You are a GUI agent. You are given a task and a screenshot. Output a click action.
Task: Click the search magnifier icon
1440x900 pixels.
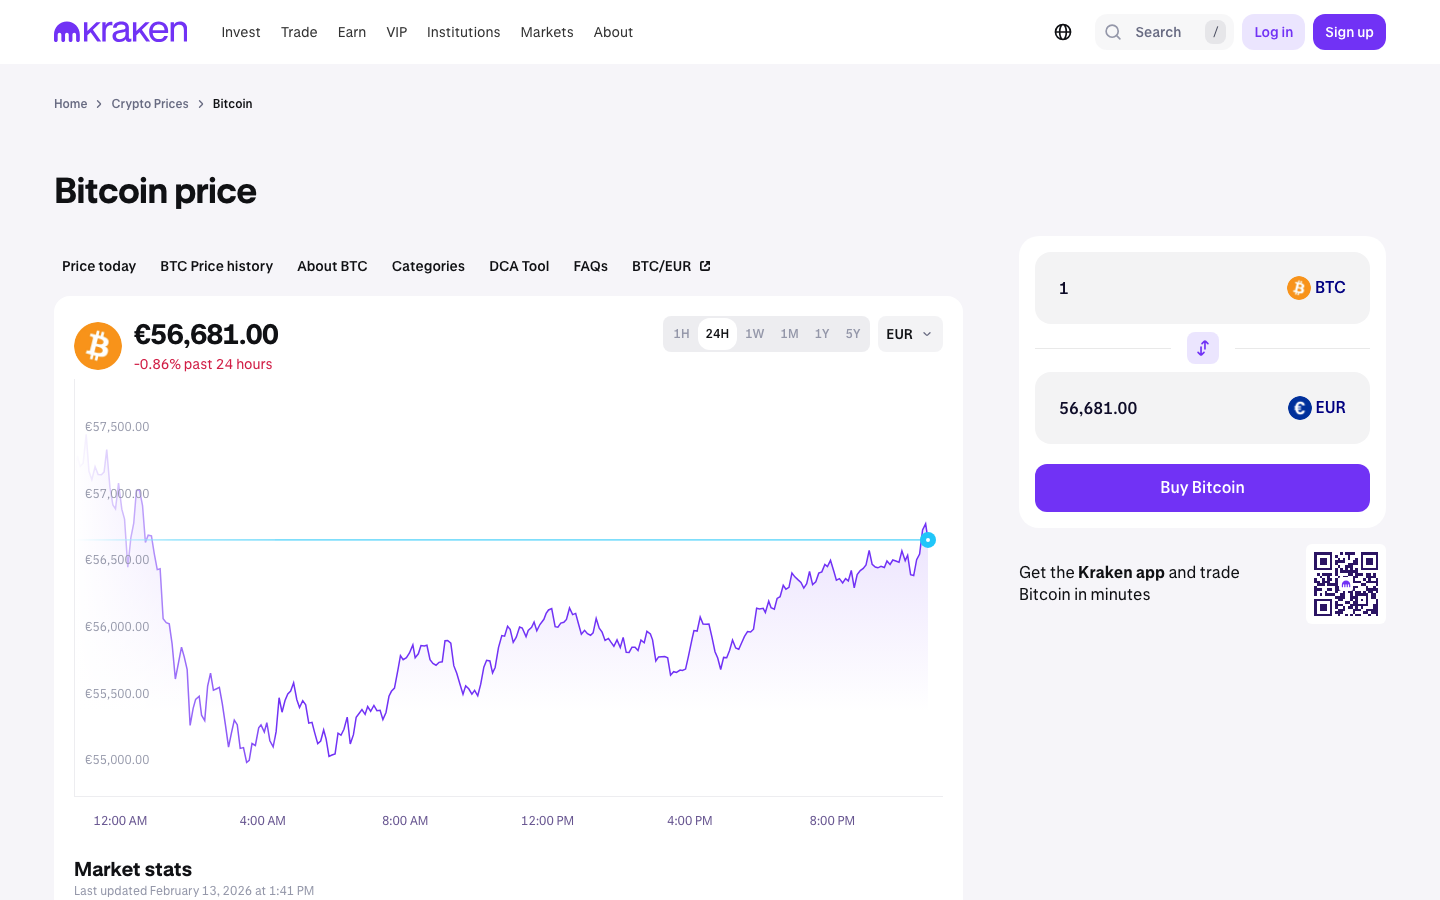(x=1113, y=31)
